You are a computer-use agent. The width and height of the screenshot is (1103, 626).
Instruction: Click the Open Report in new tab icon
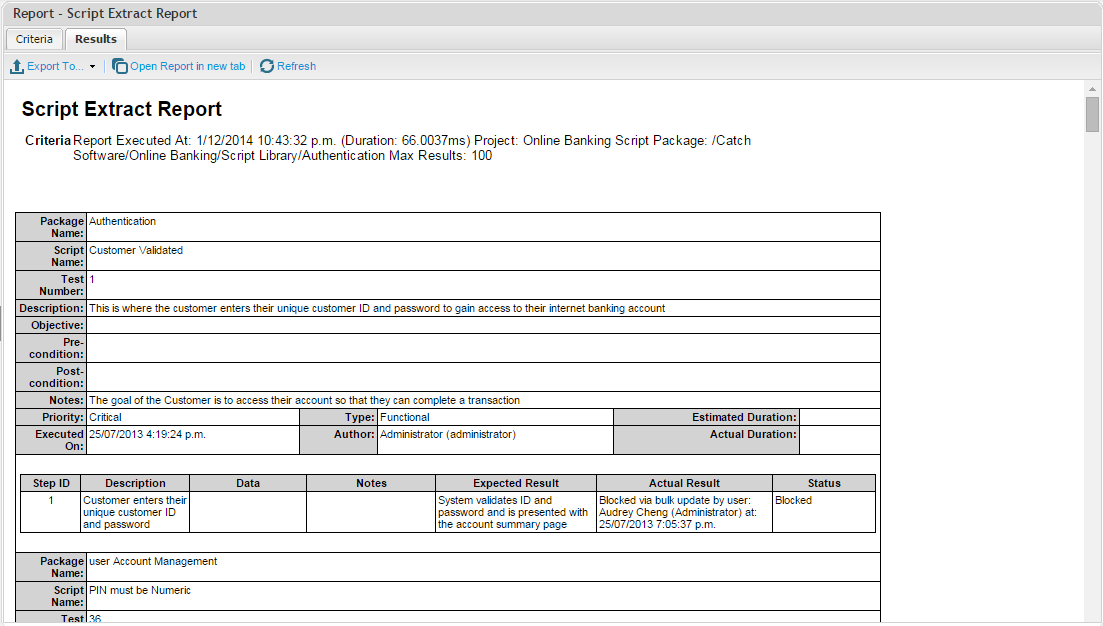(x=120, y=66)
